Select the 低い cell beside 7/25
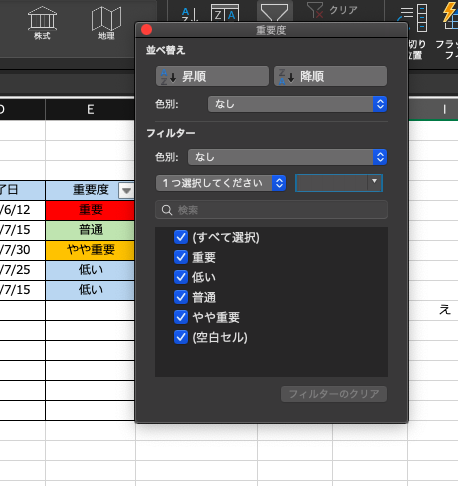 pos(90,270)
